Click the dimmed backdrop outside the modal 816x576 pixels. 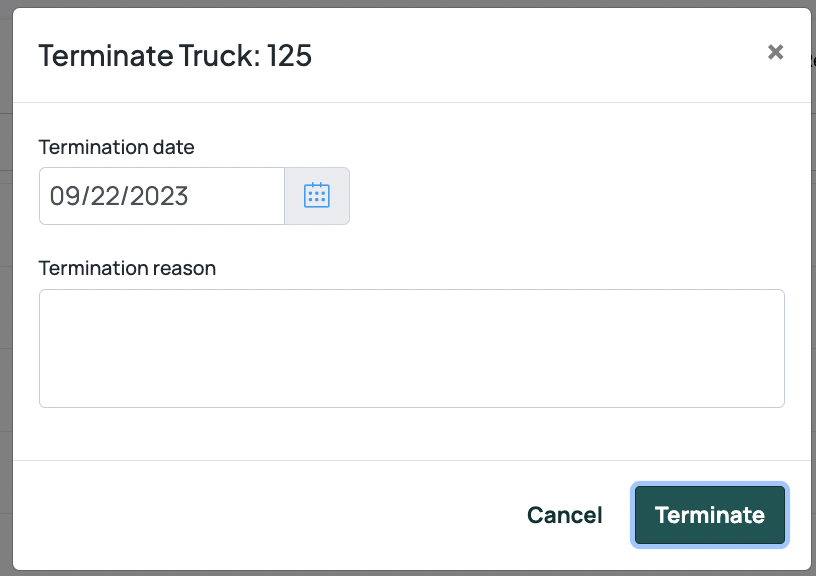[6, 312]
